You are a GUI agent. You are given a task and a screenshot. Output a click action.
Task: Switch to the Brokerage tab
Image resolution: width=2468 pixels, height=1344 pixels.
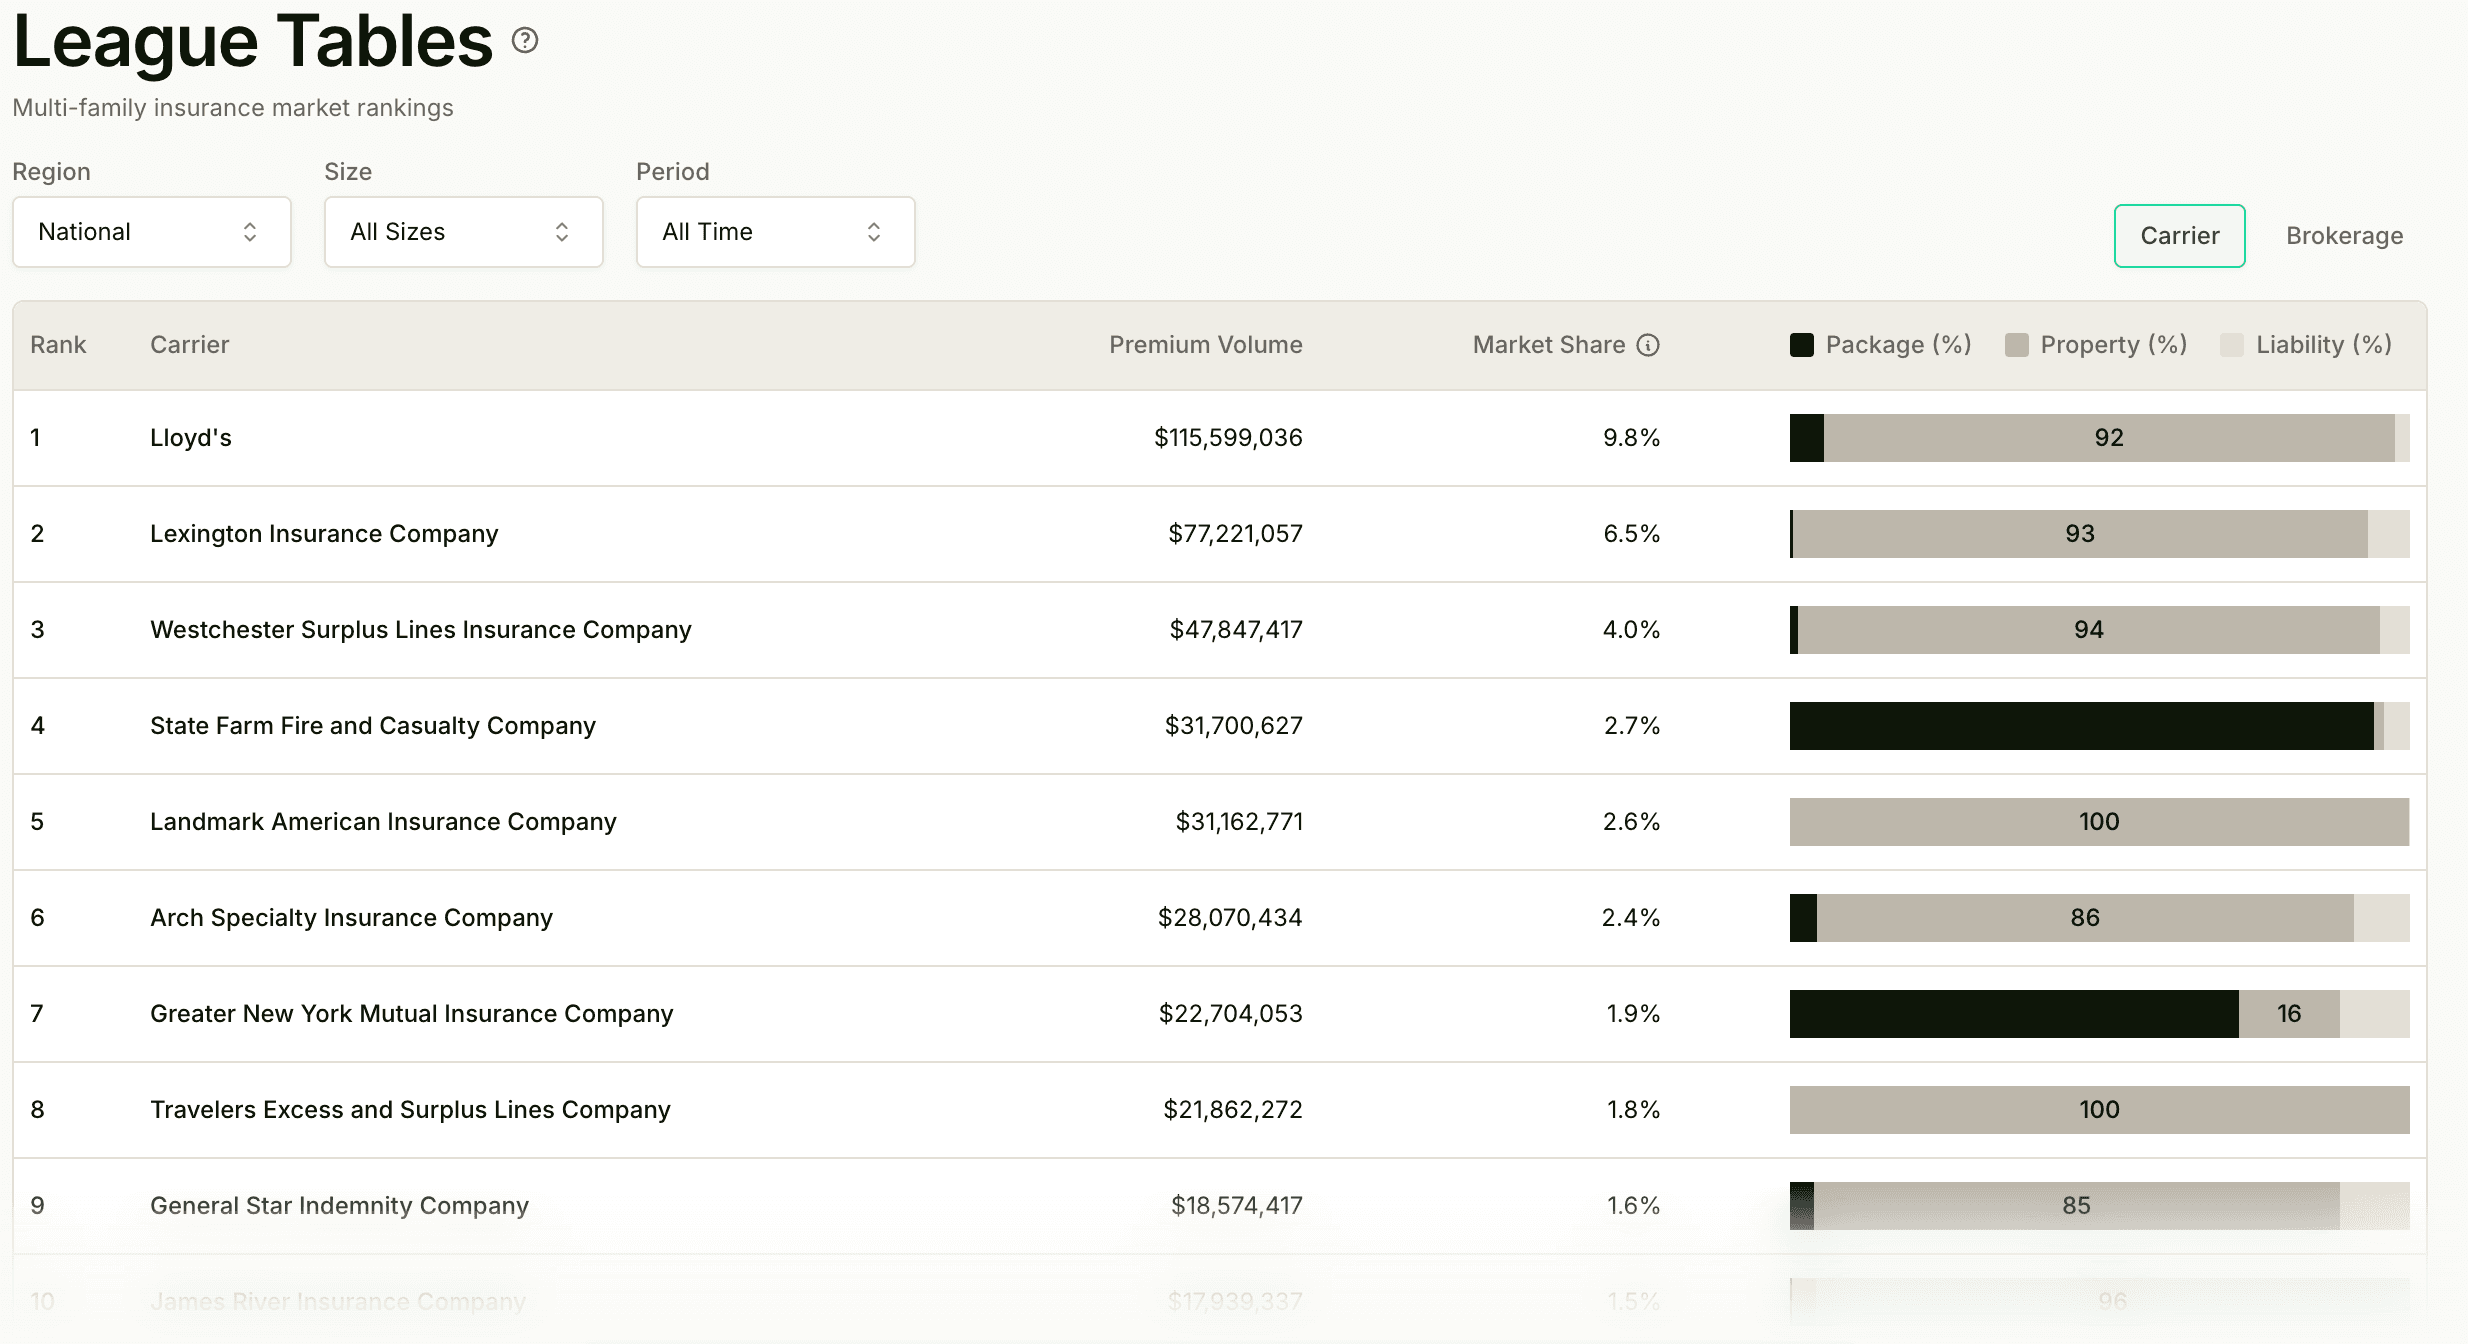point(2344,236)
